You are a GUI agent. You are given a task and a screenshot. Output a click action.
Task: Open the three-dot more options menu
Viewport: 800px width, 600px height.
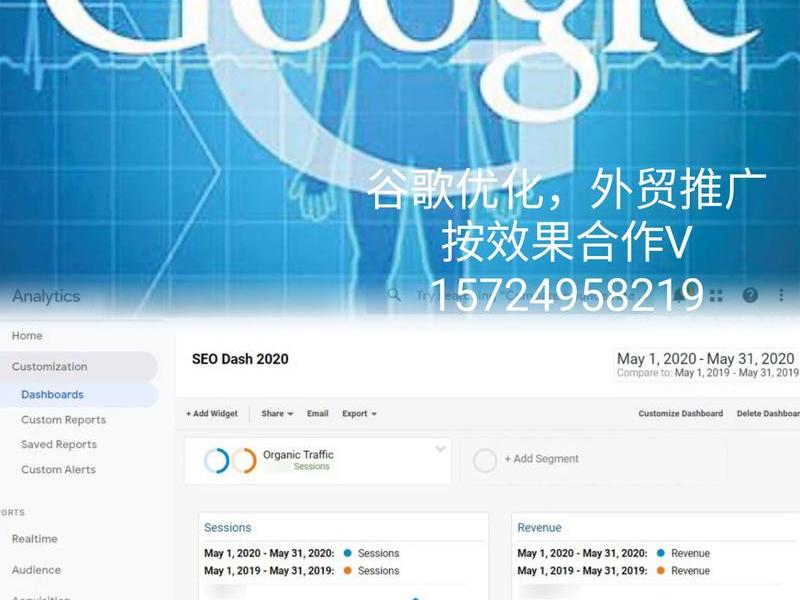click(x=781, y=295)
